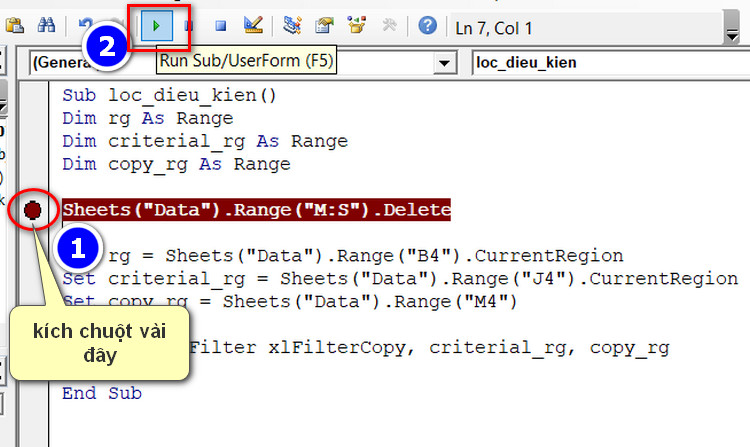750x447 pixels.
Task: Click the Run Sub/UserForm play icon
Action: click(x=155, y=25)
